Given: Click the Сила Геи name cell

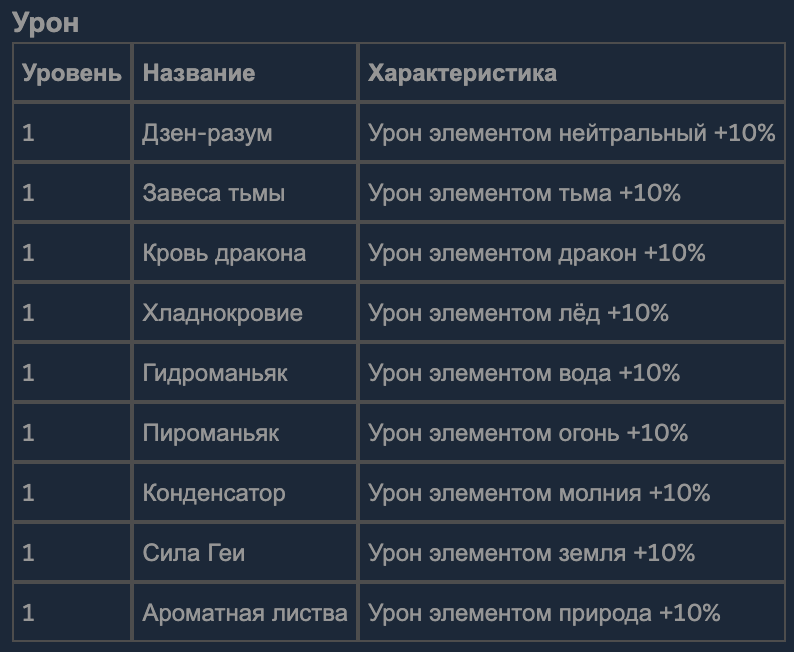Looking at the screenshot, I should click(245, 552).
